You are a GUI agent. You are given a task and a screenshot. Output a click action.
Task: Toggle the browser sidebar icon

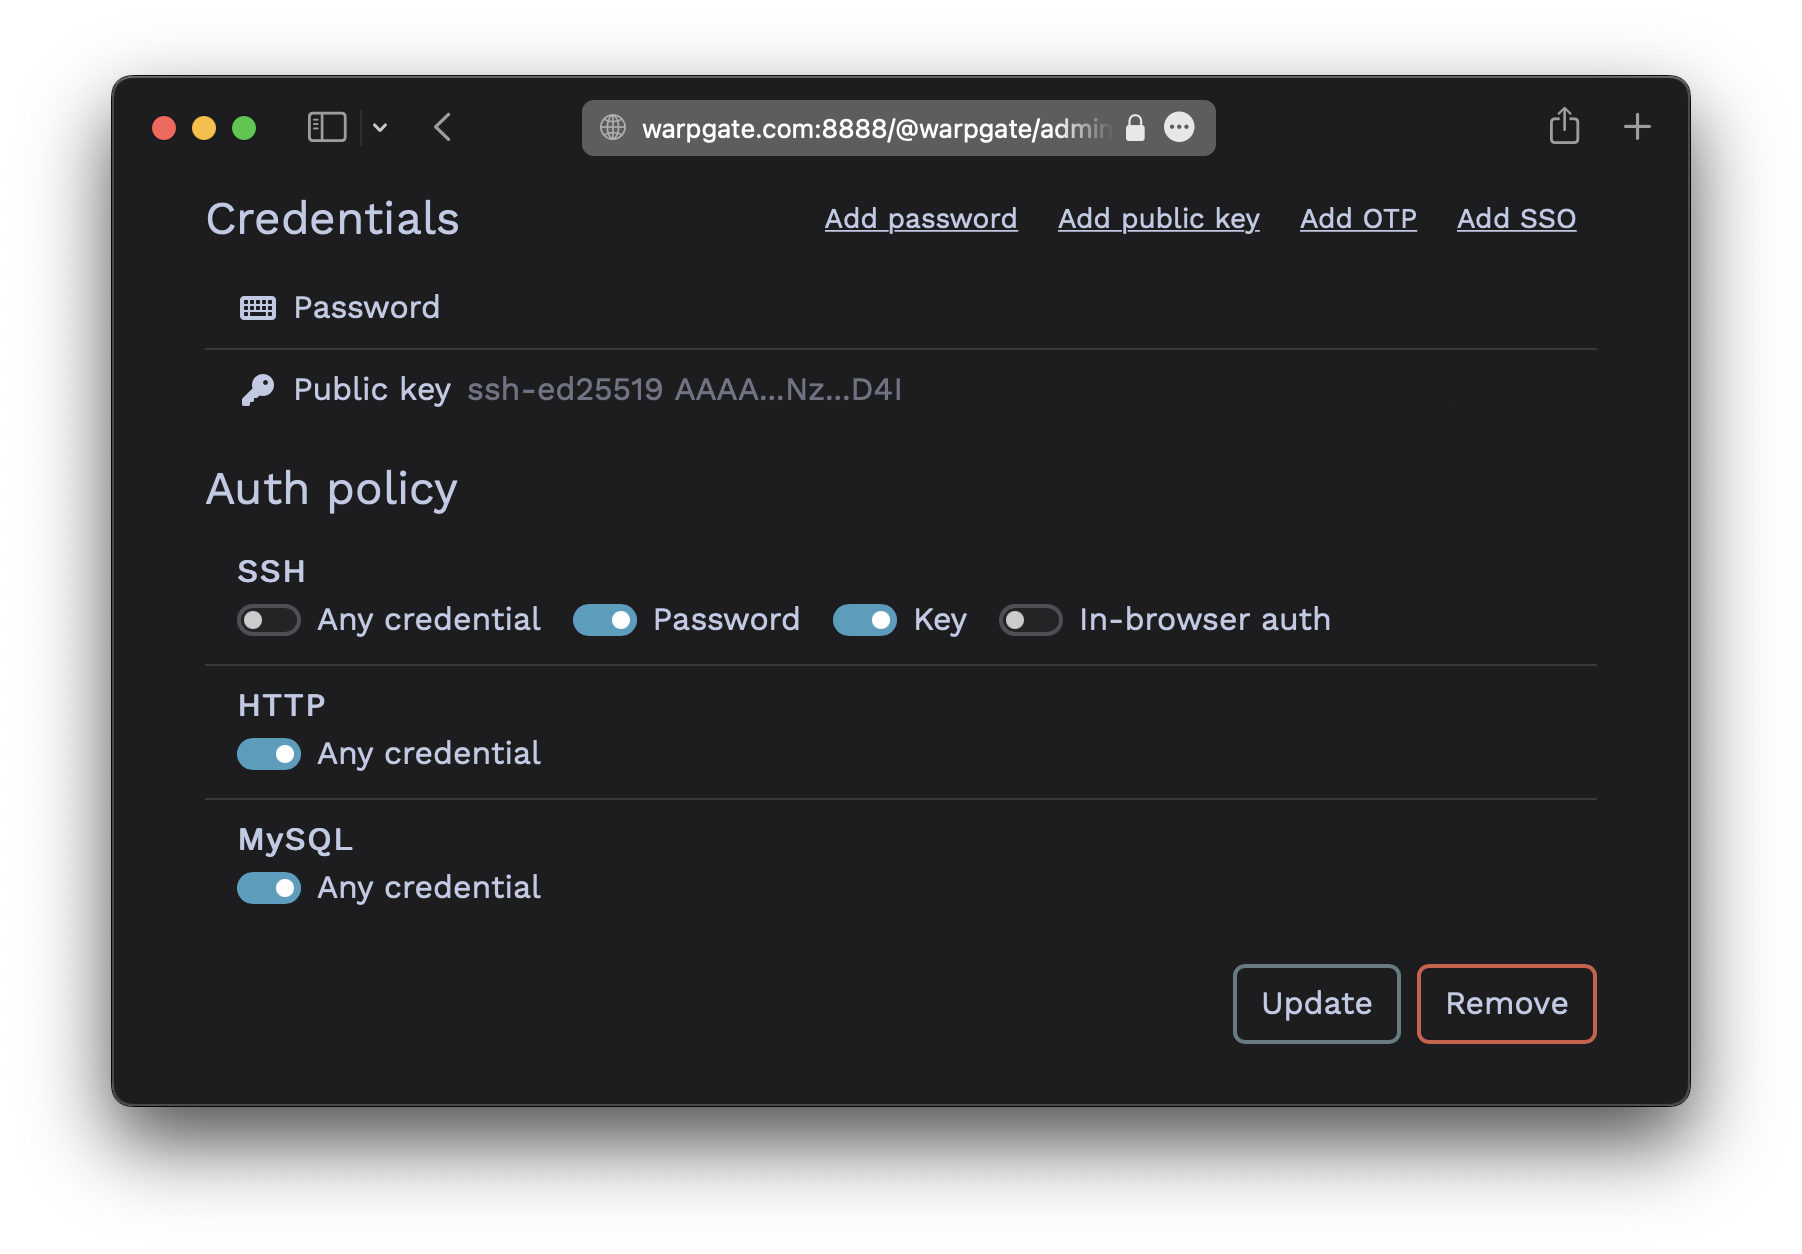tap(327, 127)
